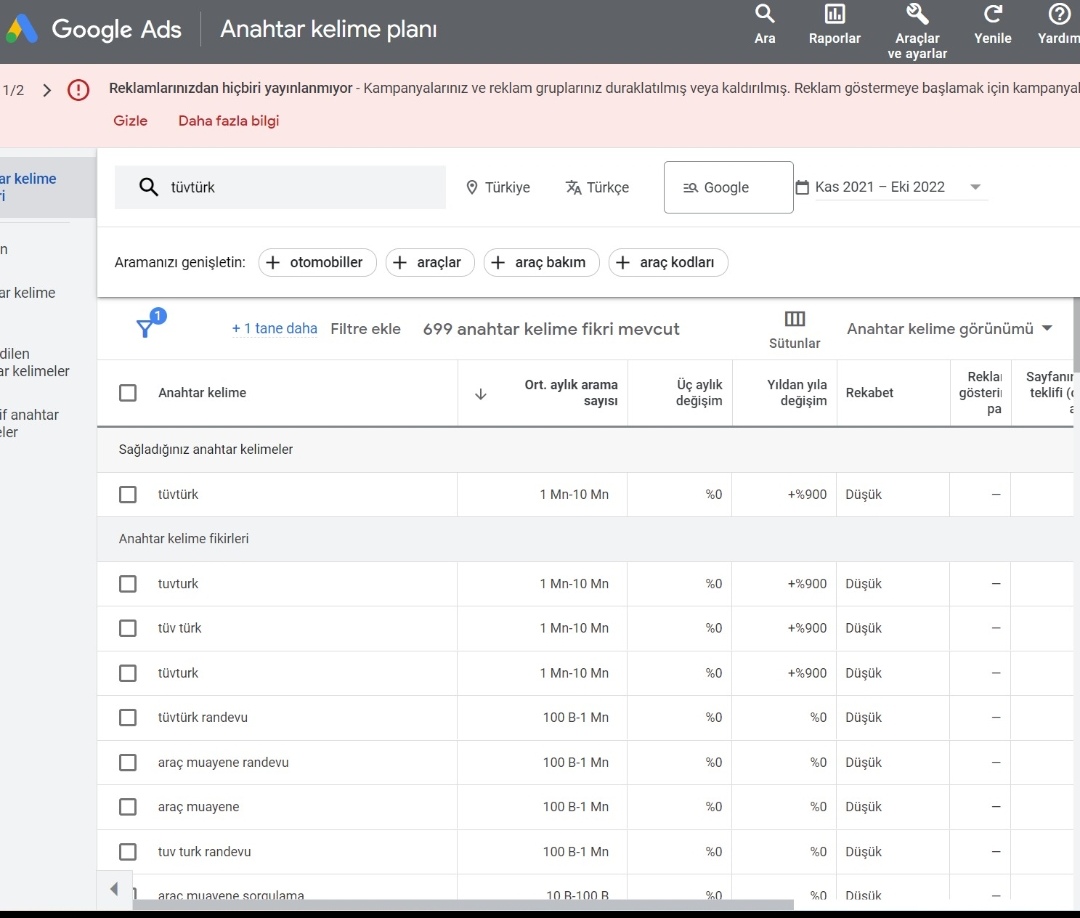Viewport: 1080px width, 918px height.
Task: Click Filtre ekle
Action: pos(366,328)
